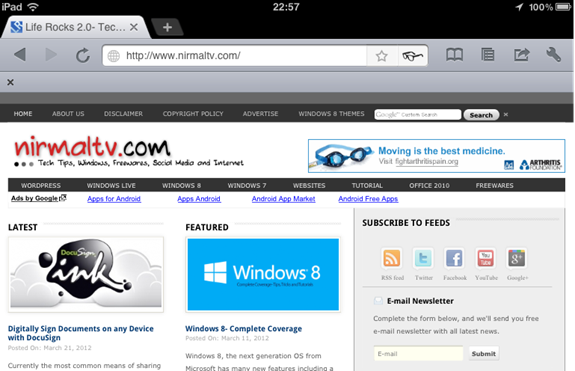Open the OFFICE 2010 category
575x371 pixels.
click(x=429, y=186)
